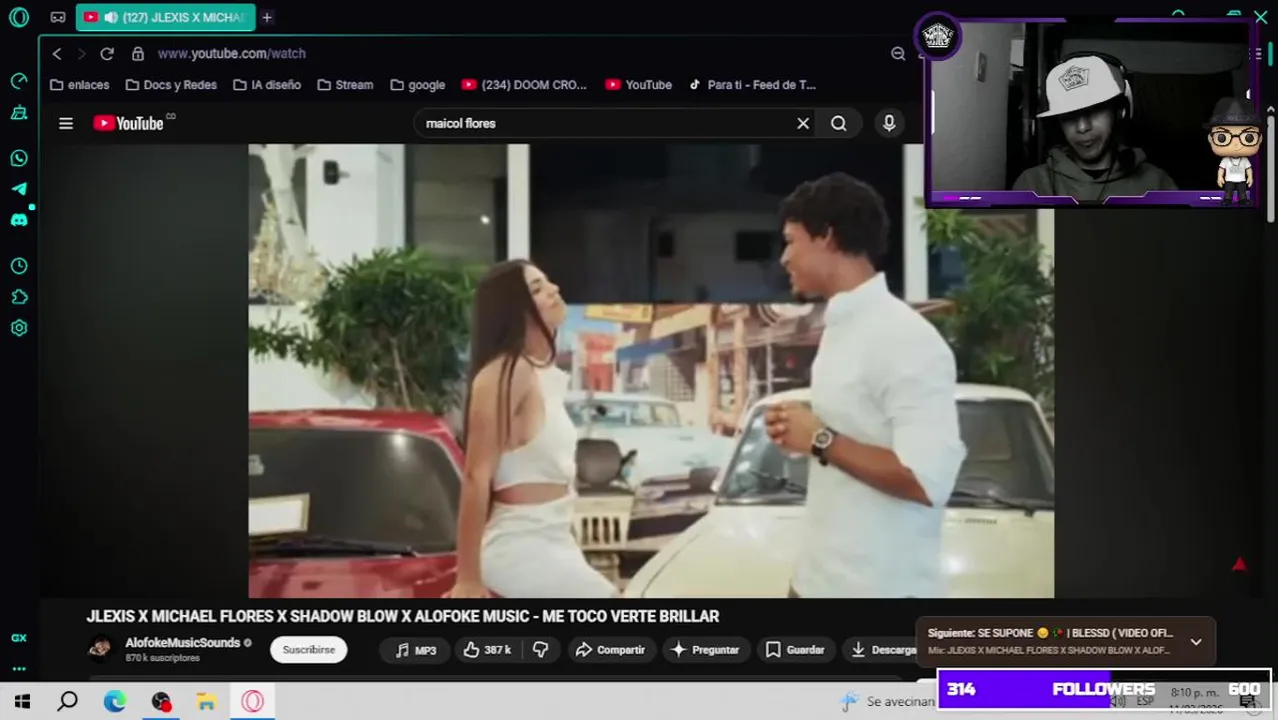Open Discord in Opera sidebar

[19, 220]
